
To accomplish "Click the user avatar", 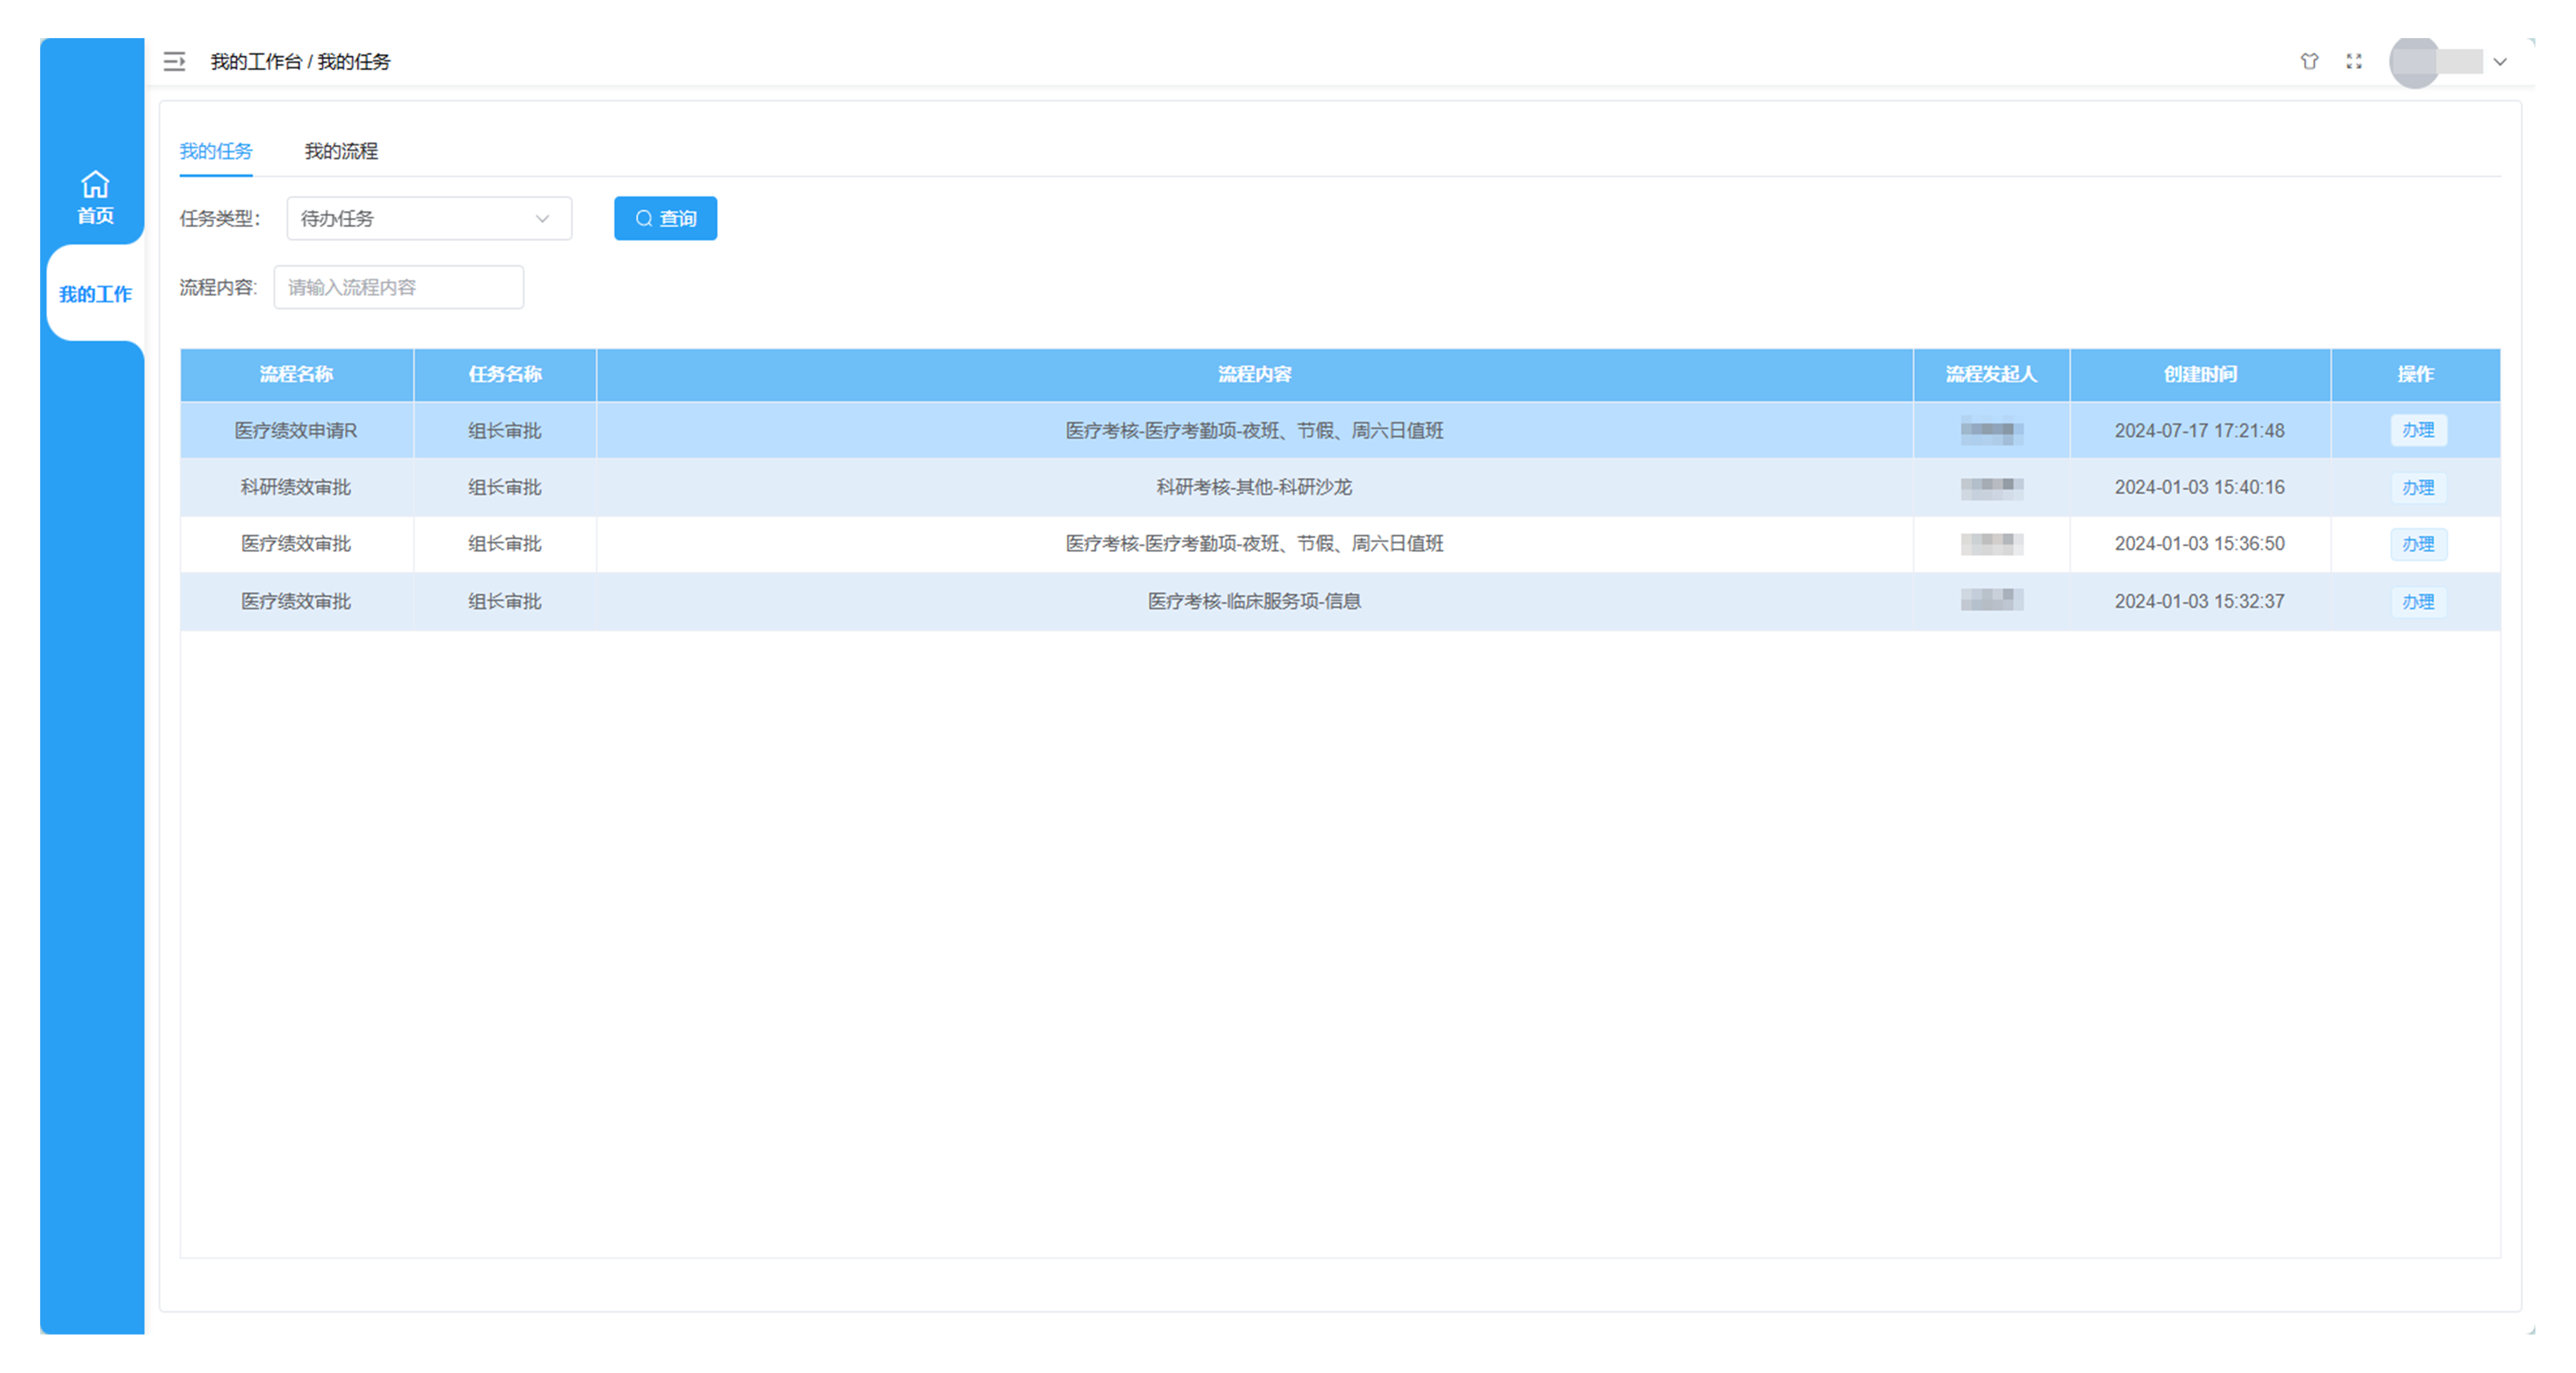I will coord(2415,62).
